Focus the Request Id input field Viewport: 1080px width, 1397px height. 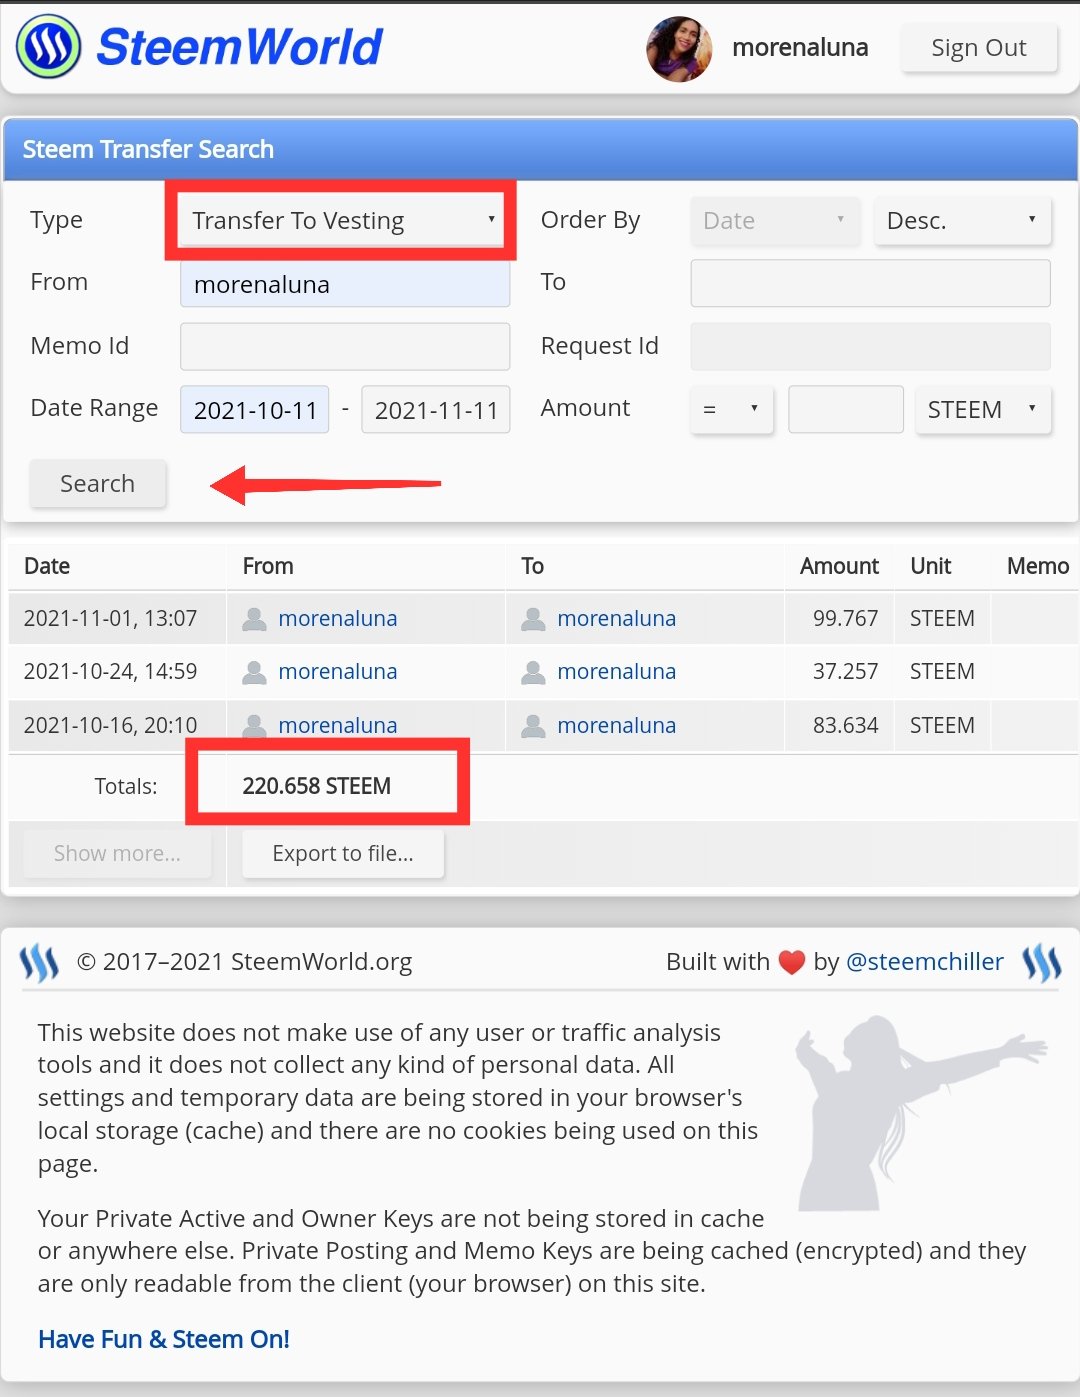(870, 346)
